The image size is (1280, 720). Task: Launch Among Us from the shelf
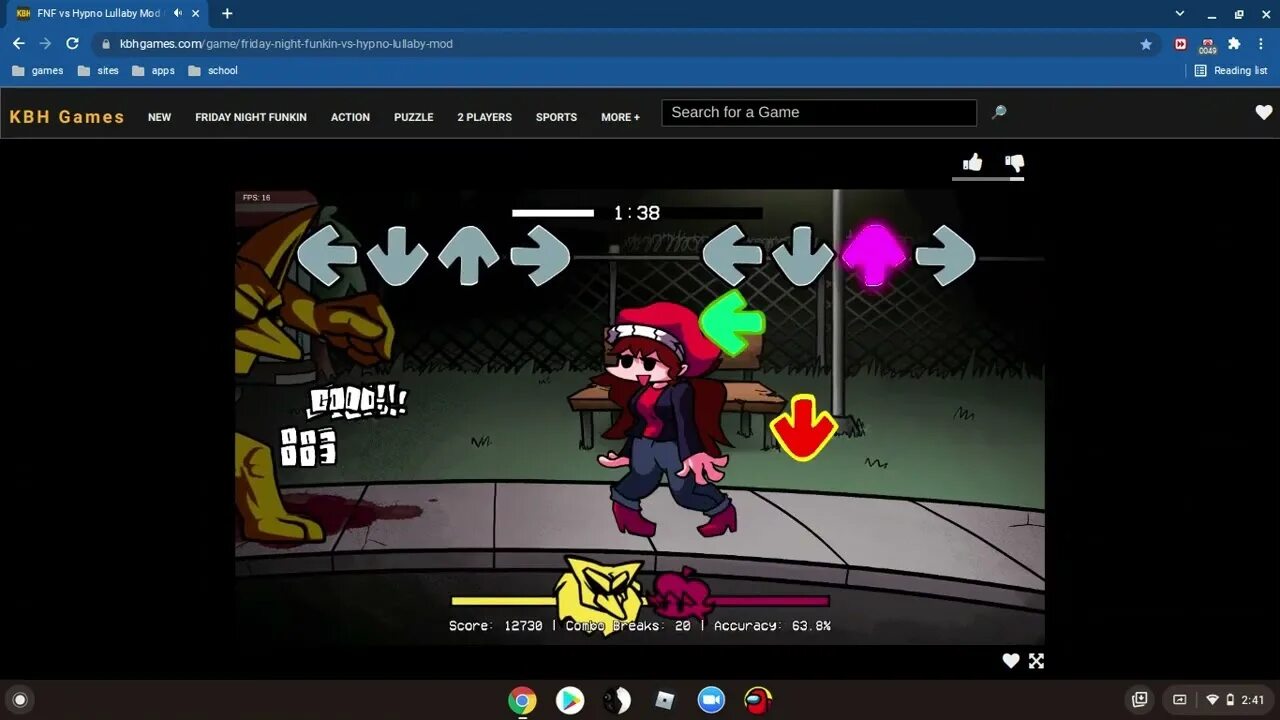click(x=759, y=701)
